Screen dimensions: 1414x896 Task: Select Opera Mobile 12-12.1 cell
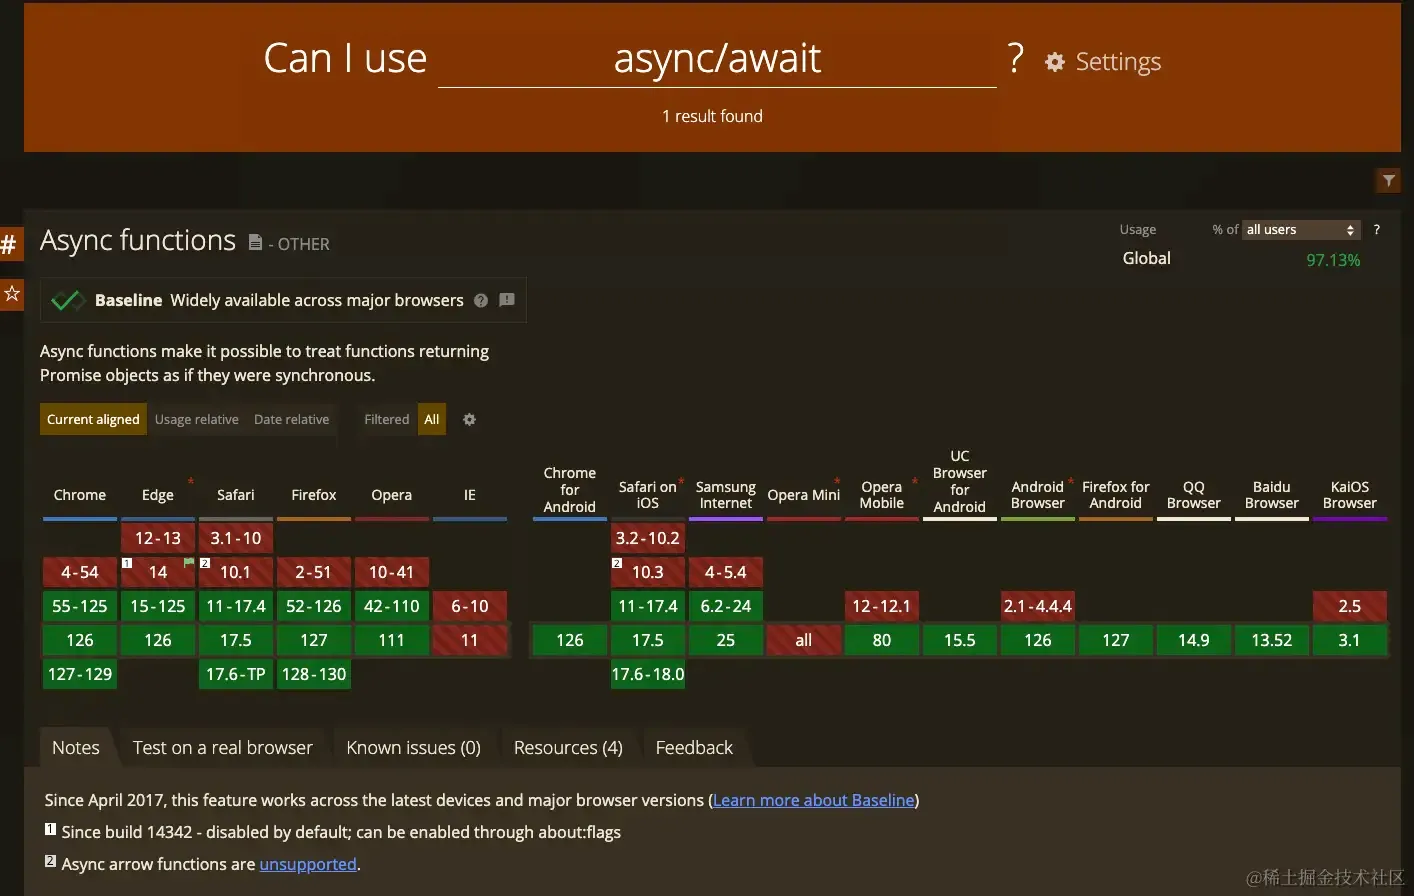tap(882, 606)
